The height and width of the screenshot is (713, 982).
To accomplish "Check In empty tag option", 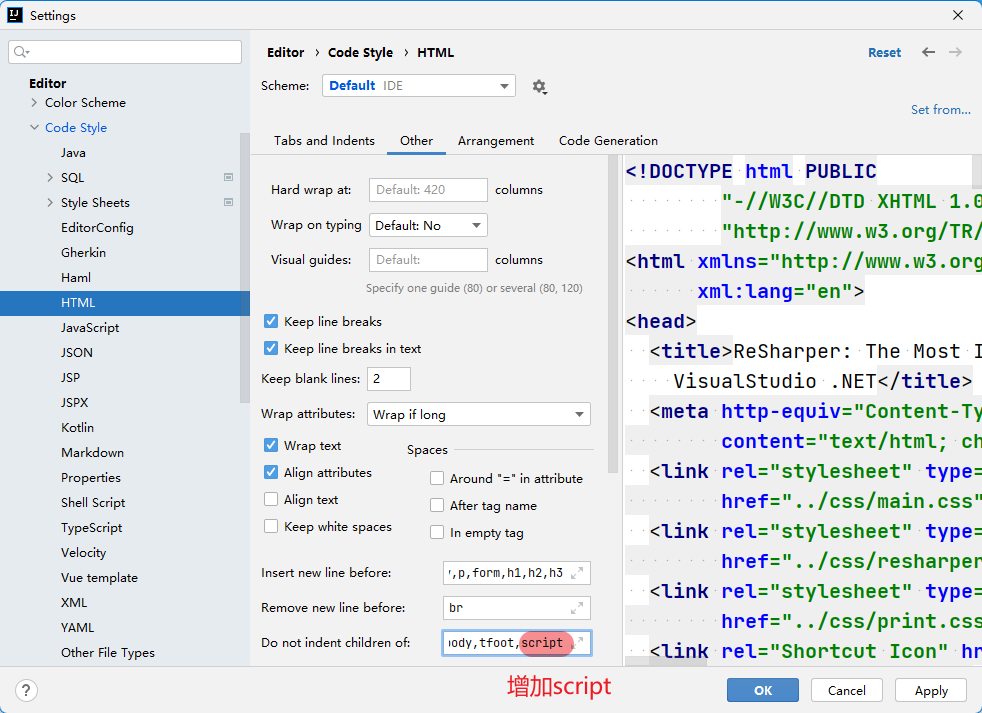I will (x=437, y=533).
